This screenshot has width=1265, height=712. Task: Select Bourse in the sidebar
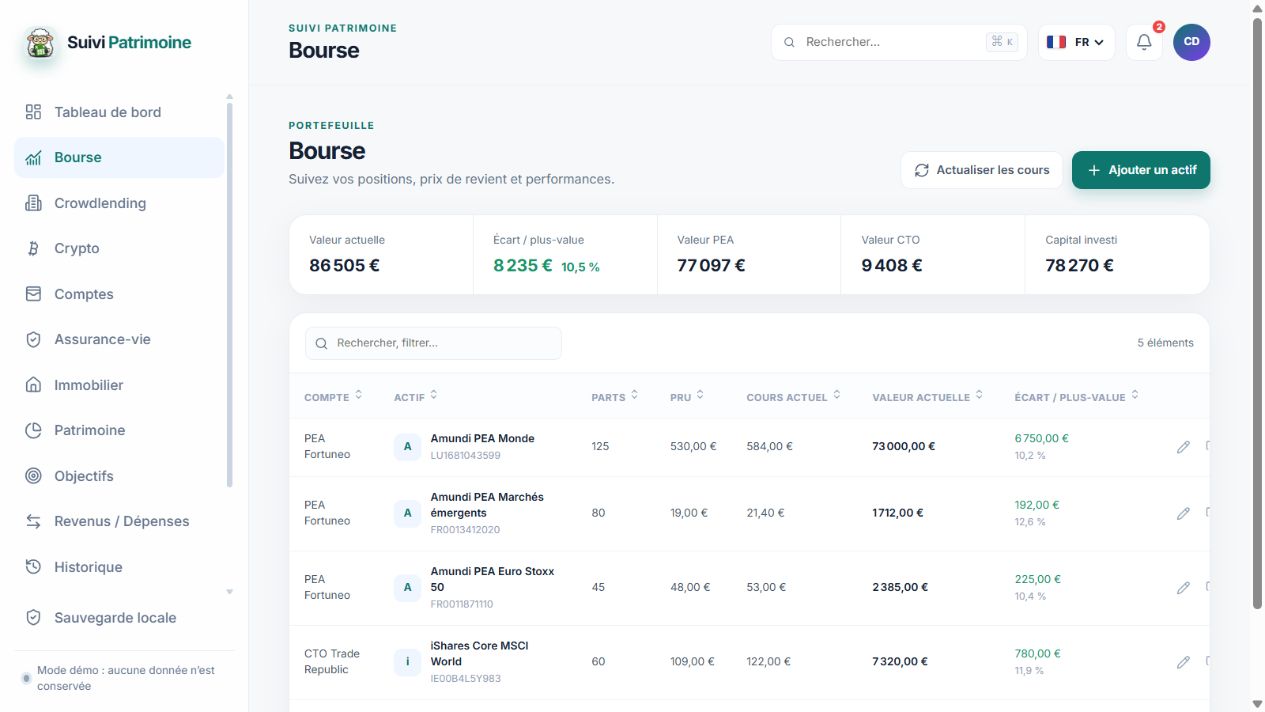pos(119,157)
